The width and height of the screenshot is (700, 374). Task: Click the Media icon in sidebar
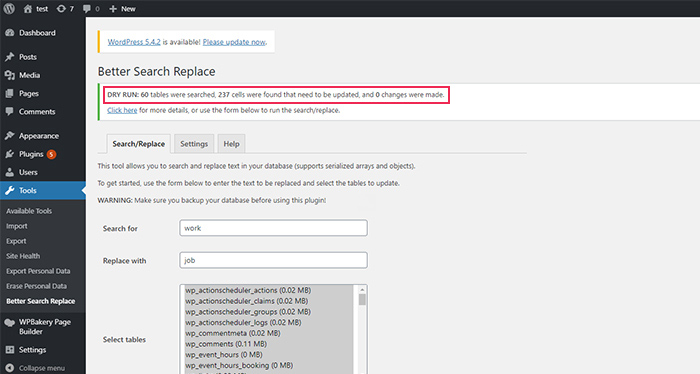[9, 75]
